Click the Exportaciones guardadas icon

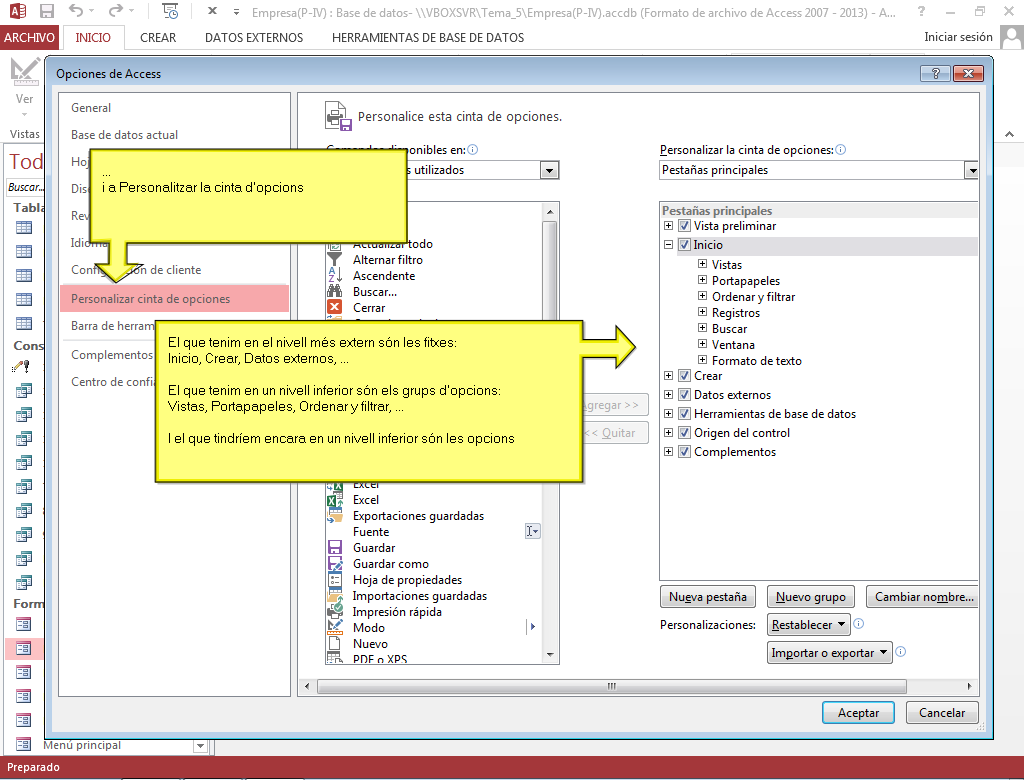click(x=334, y=515)
